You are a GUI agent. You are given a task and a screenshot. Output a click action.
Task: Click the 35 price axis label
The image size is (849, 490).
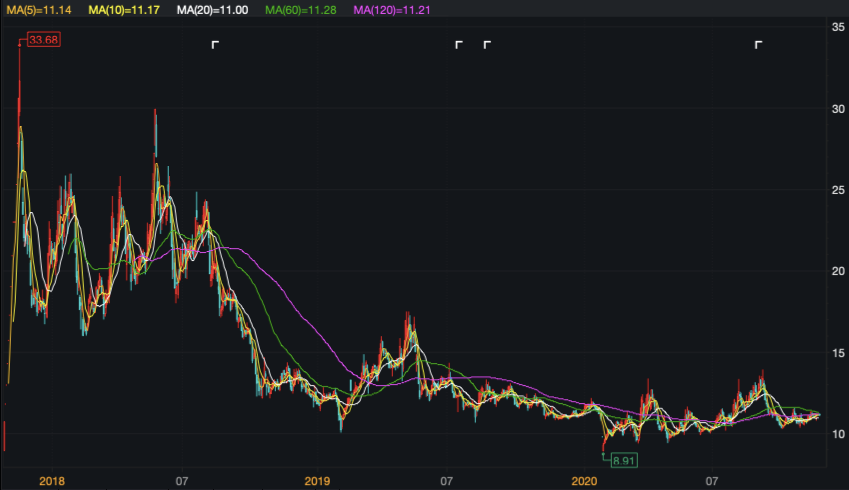click(x=838, y=27)
